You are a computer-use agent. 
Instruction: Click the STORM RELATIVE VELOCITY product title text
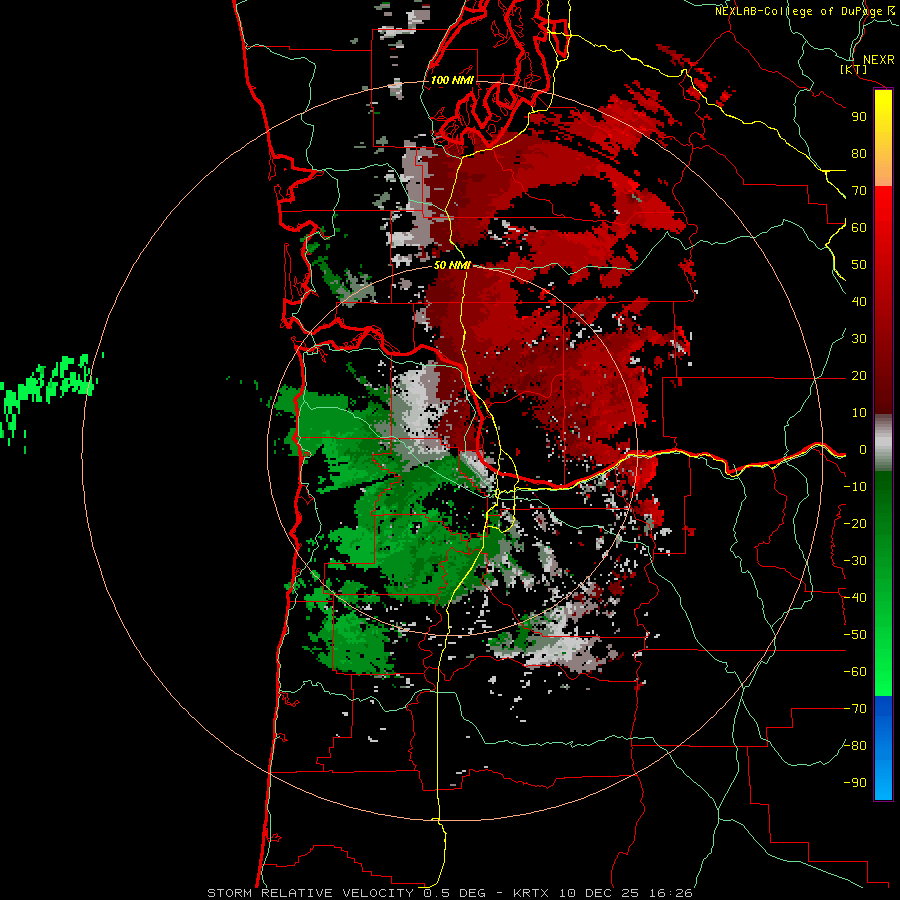point(313,893)
